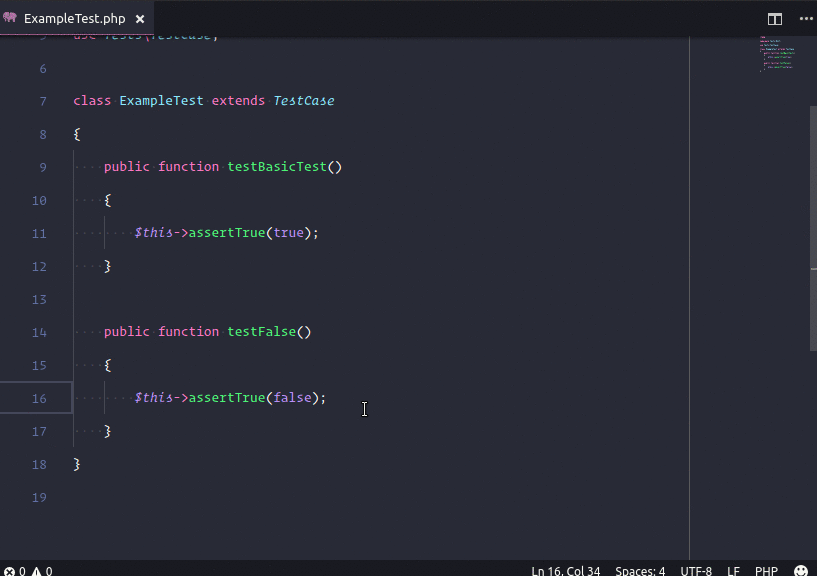Viewport: 817px width, 576px height.
Task: Click 'function' keyword on line 14
Action: pos(189,332)
